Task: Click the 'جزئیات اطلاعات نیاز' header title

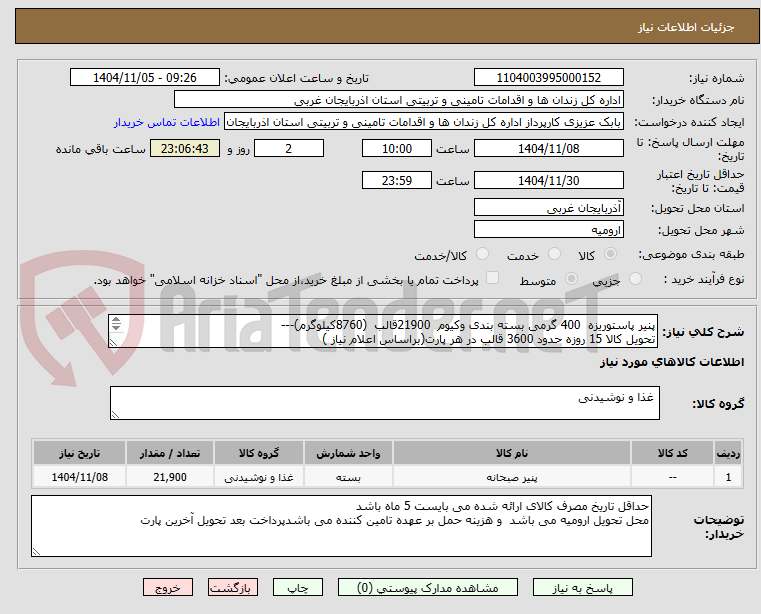Action: point(686,27)
